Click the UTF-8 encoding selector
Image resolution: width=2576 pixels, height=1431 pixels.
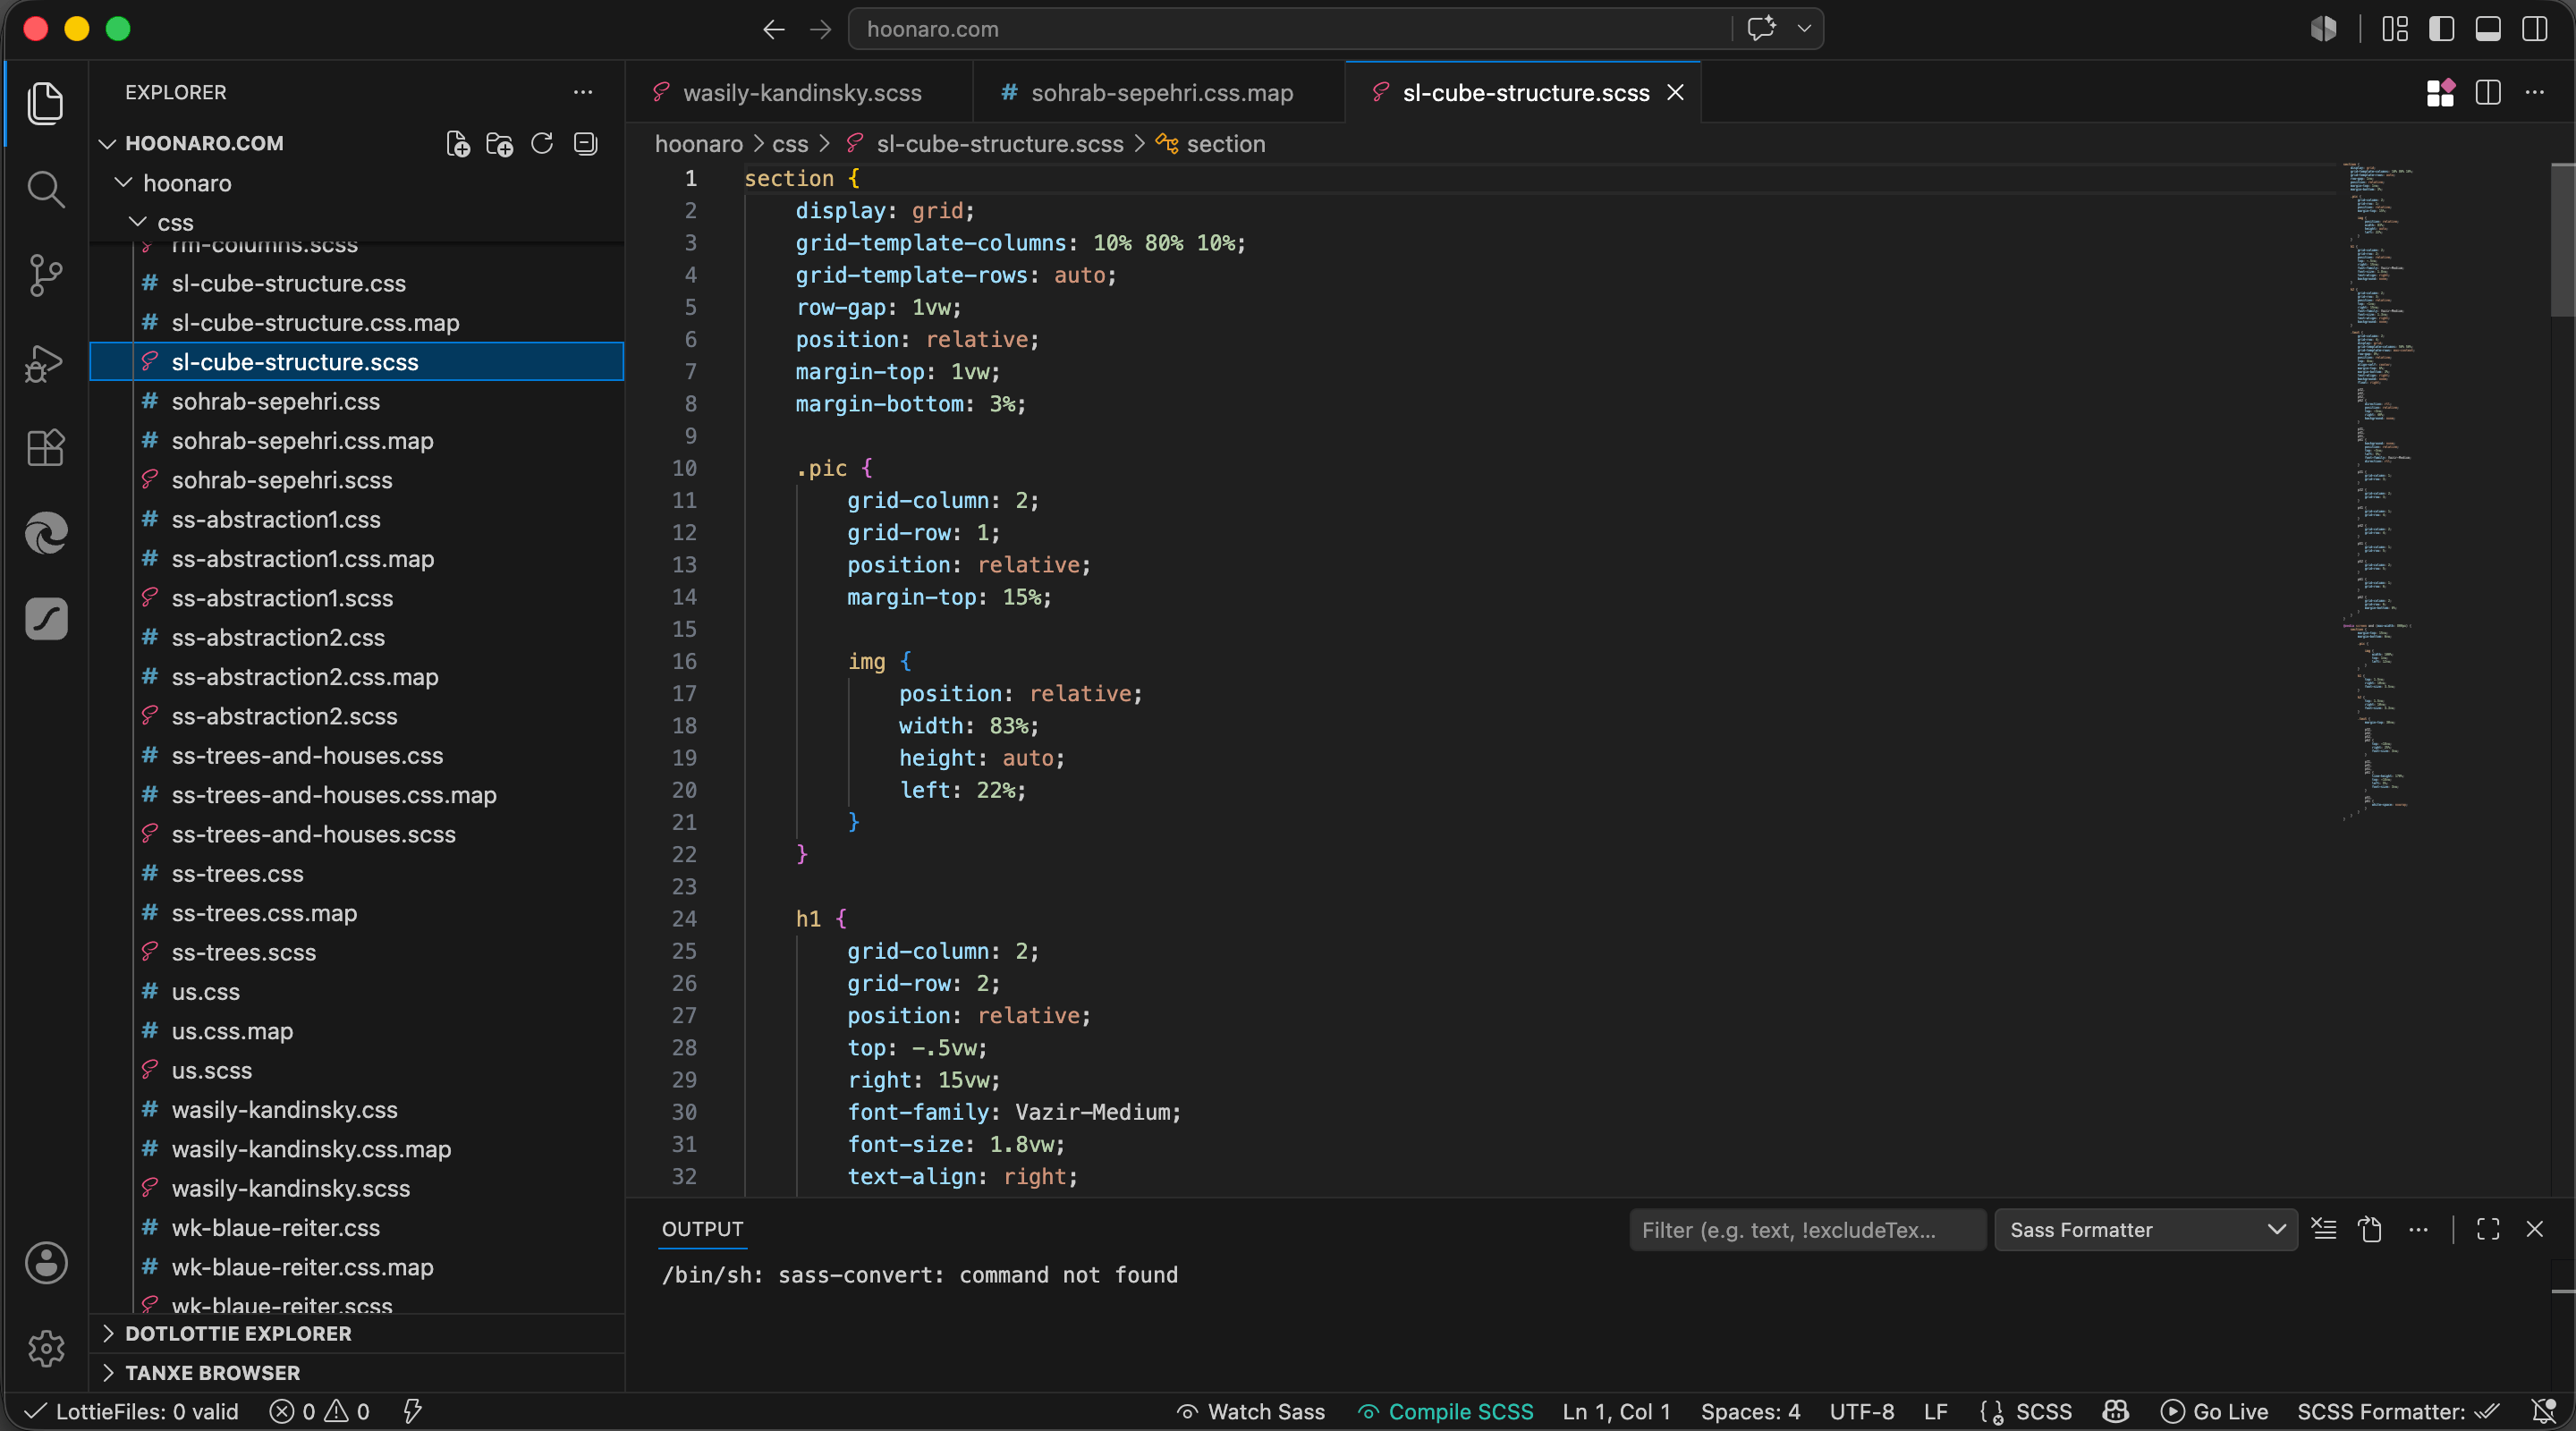click(1862, 1411)
